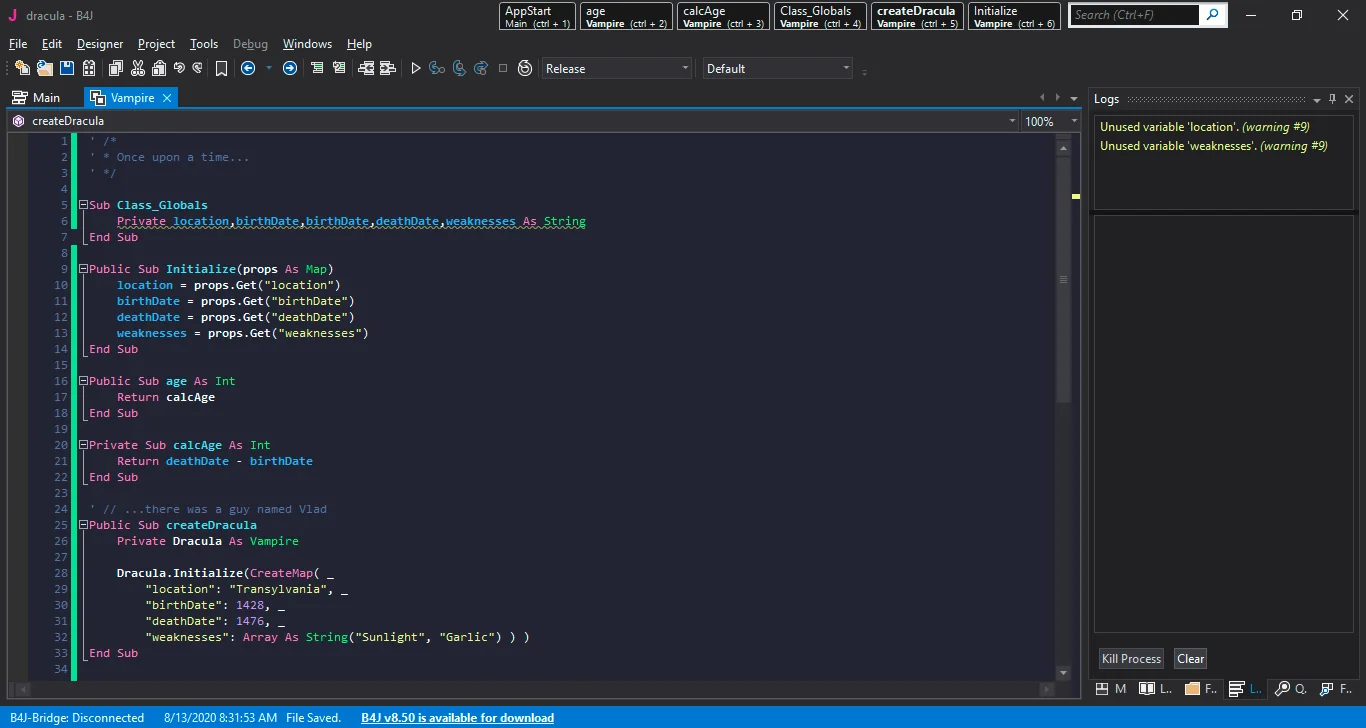Click the Save file icon
Image resolution: width=1366 pixels, height=728 pixels.
pyautogui.click(x=67, y=68)
